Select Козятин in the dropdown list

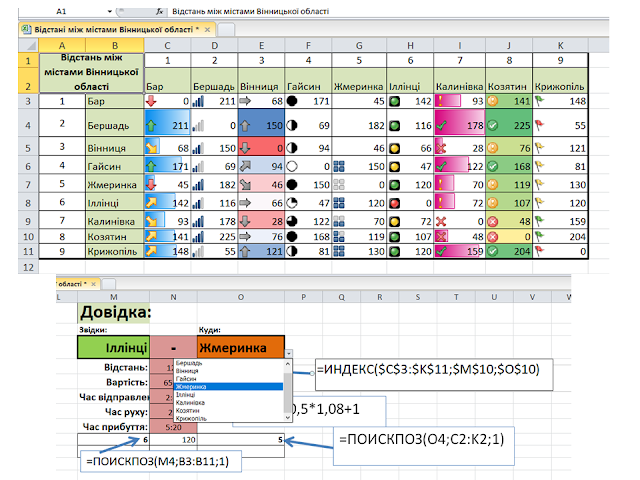tap(187, 410)
